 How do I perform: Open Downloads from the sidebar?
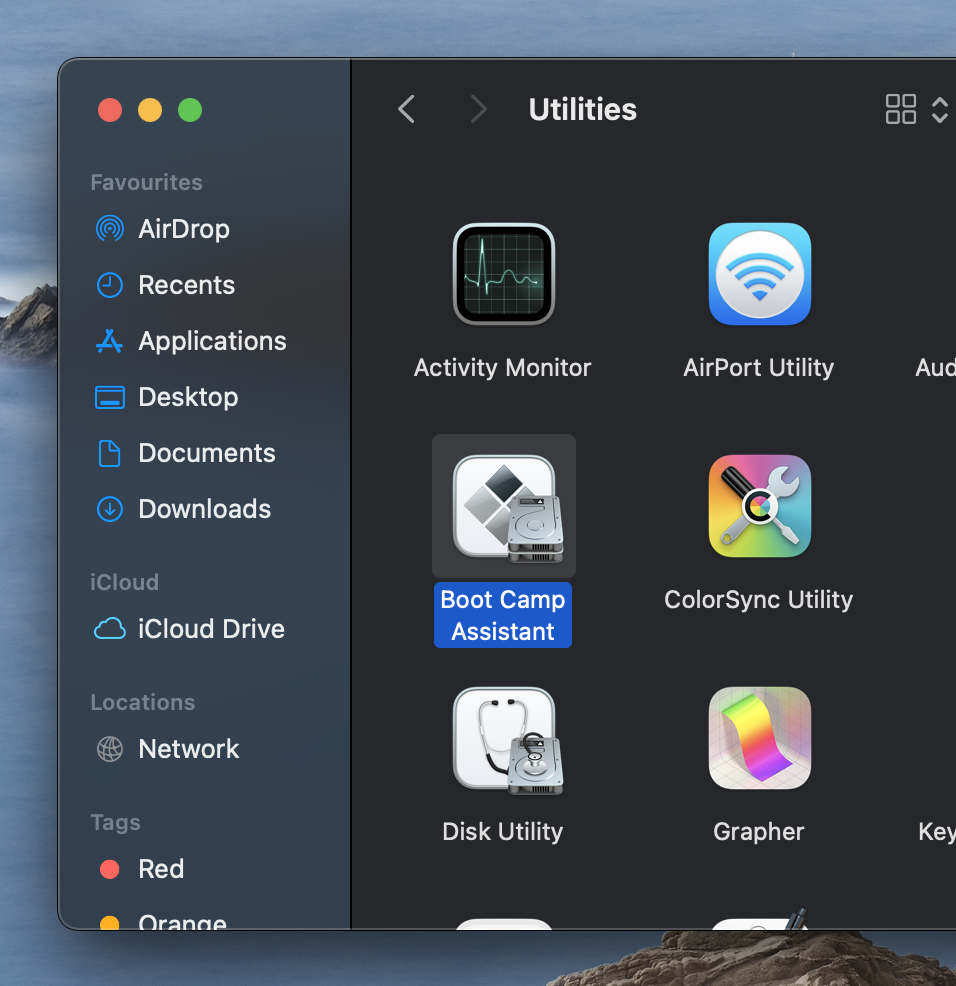(204, 509)
